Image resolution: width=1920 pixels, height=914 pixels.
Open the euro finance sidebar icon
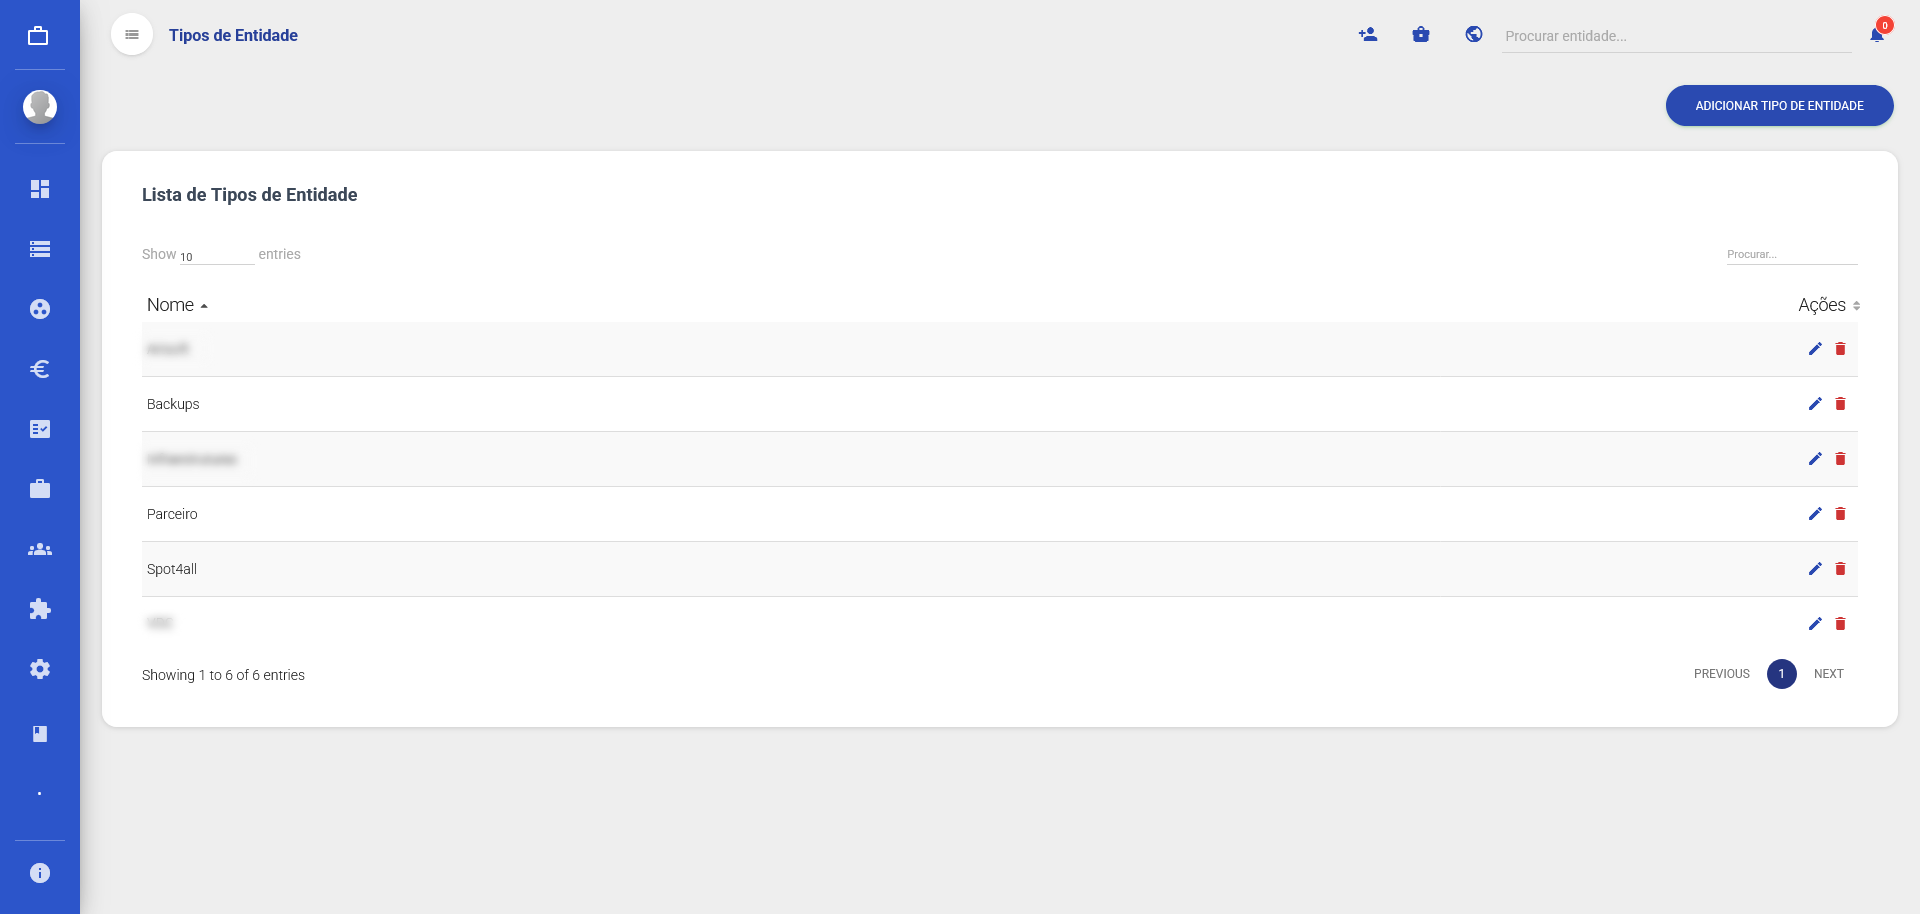[x=40, y=369]
